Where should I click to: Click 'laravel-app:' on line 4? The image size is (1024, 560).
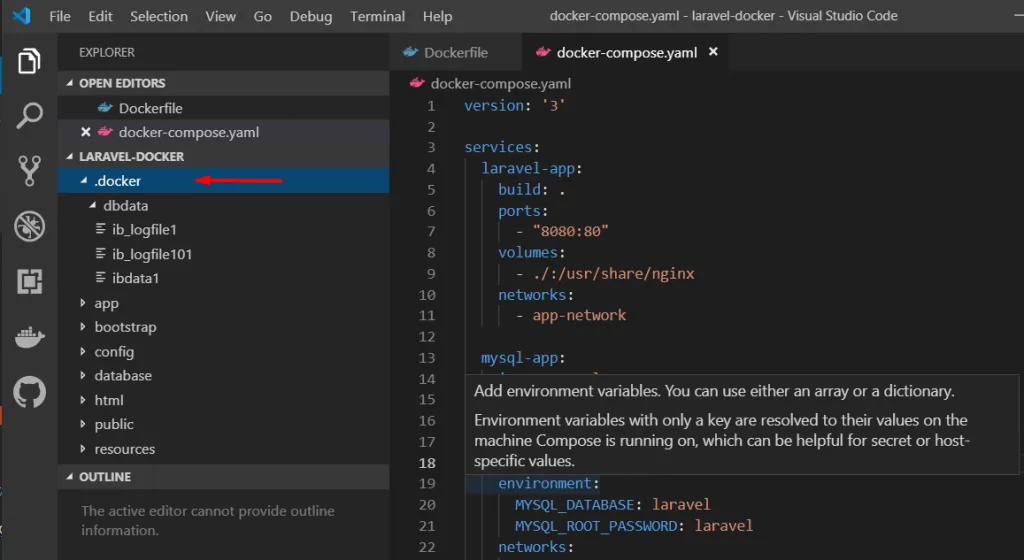(x=532, y=168)
